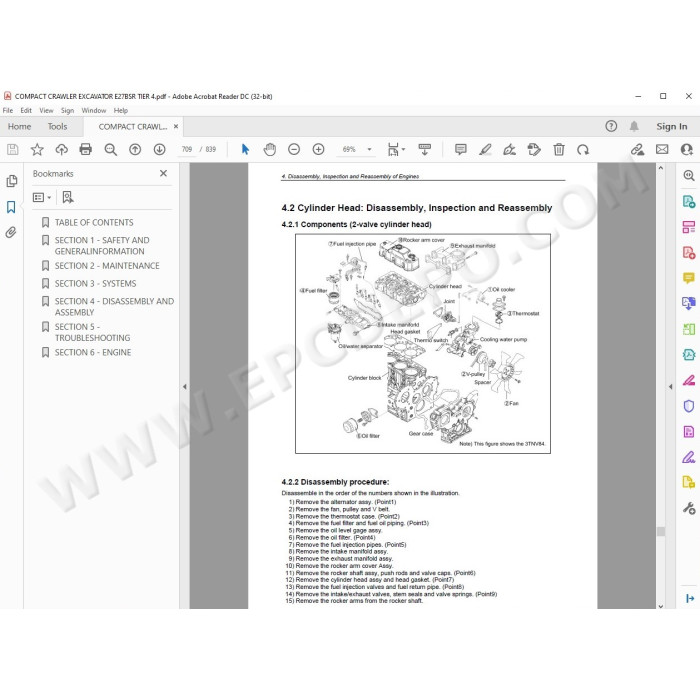Open bookmarks options dropdown

pos(42,197)
